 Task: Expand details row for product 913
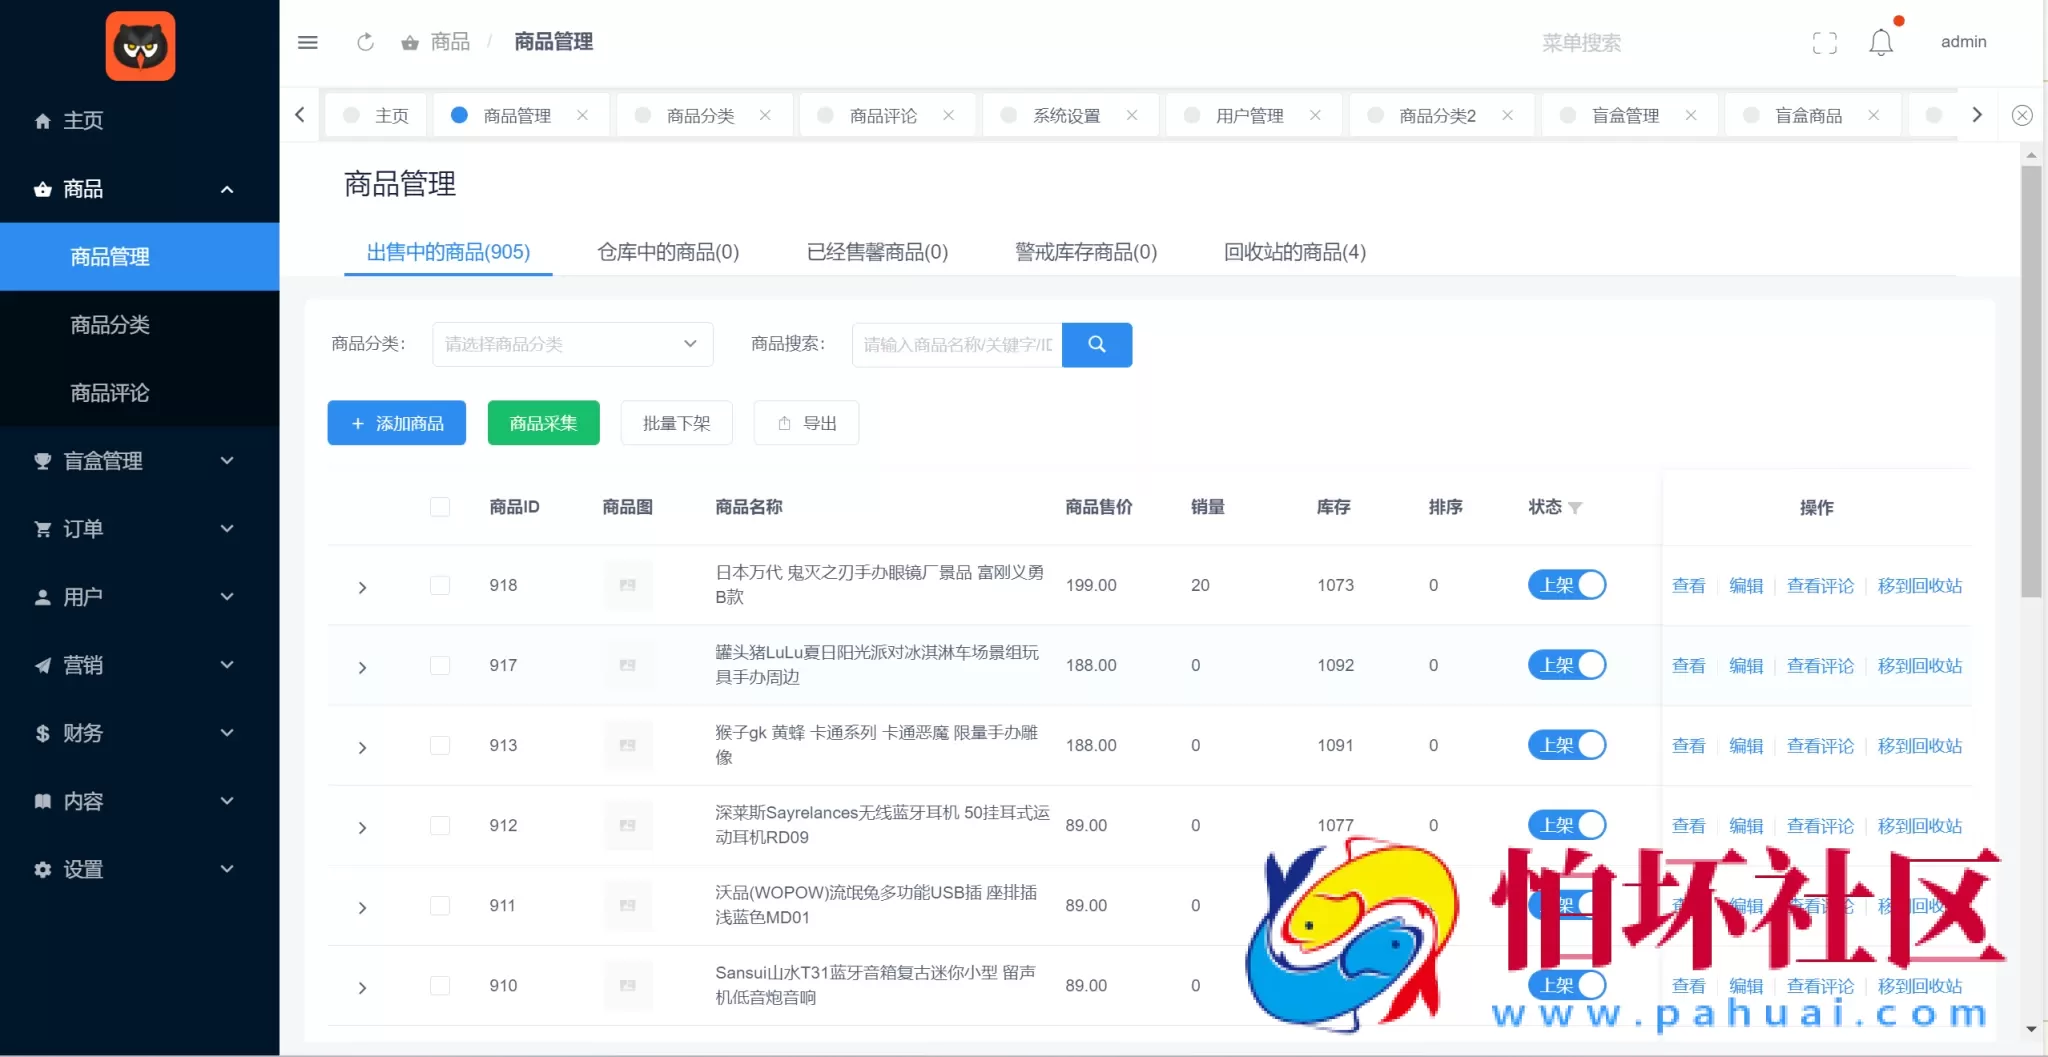coord(361,746)
